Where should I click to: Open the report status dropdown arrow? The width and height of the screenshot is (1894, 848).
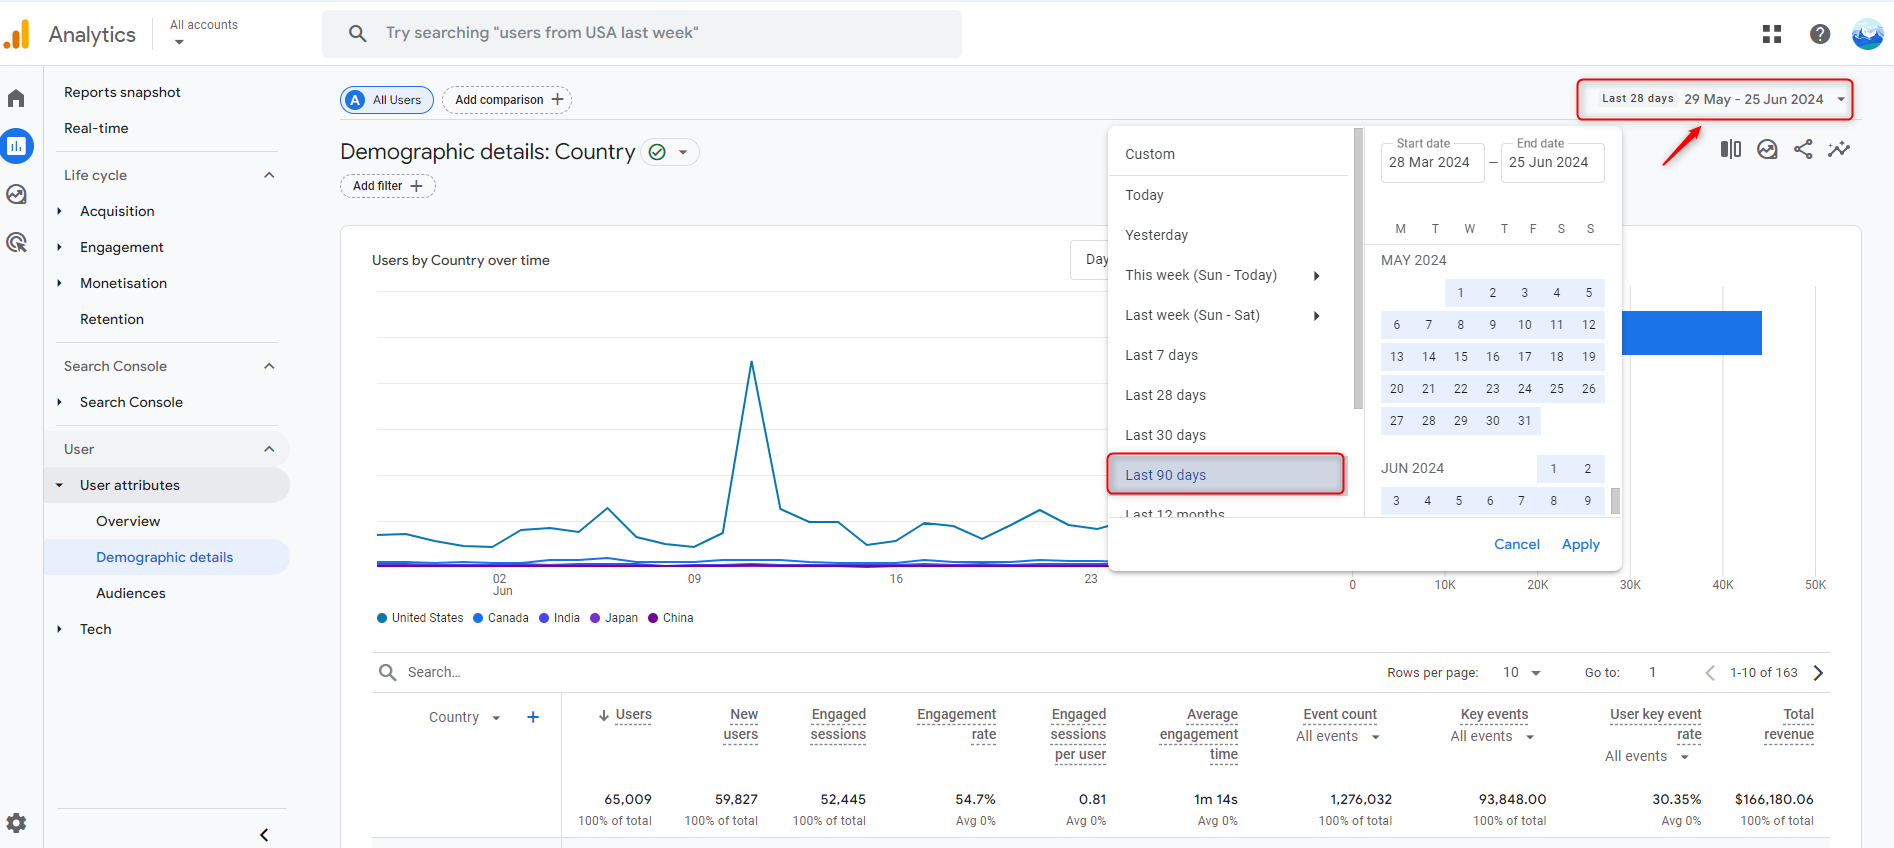coord(683,152)
